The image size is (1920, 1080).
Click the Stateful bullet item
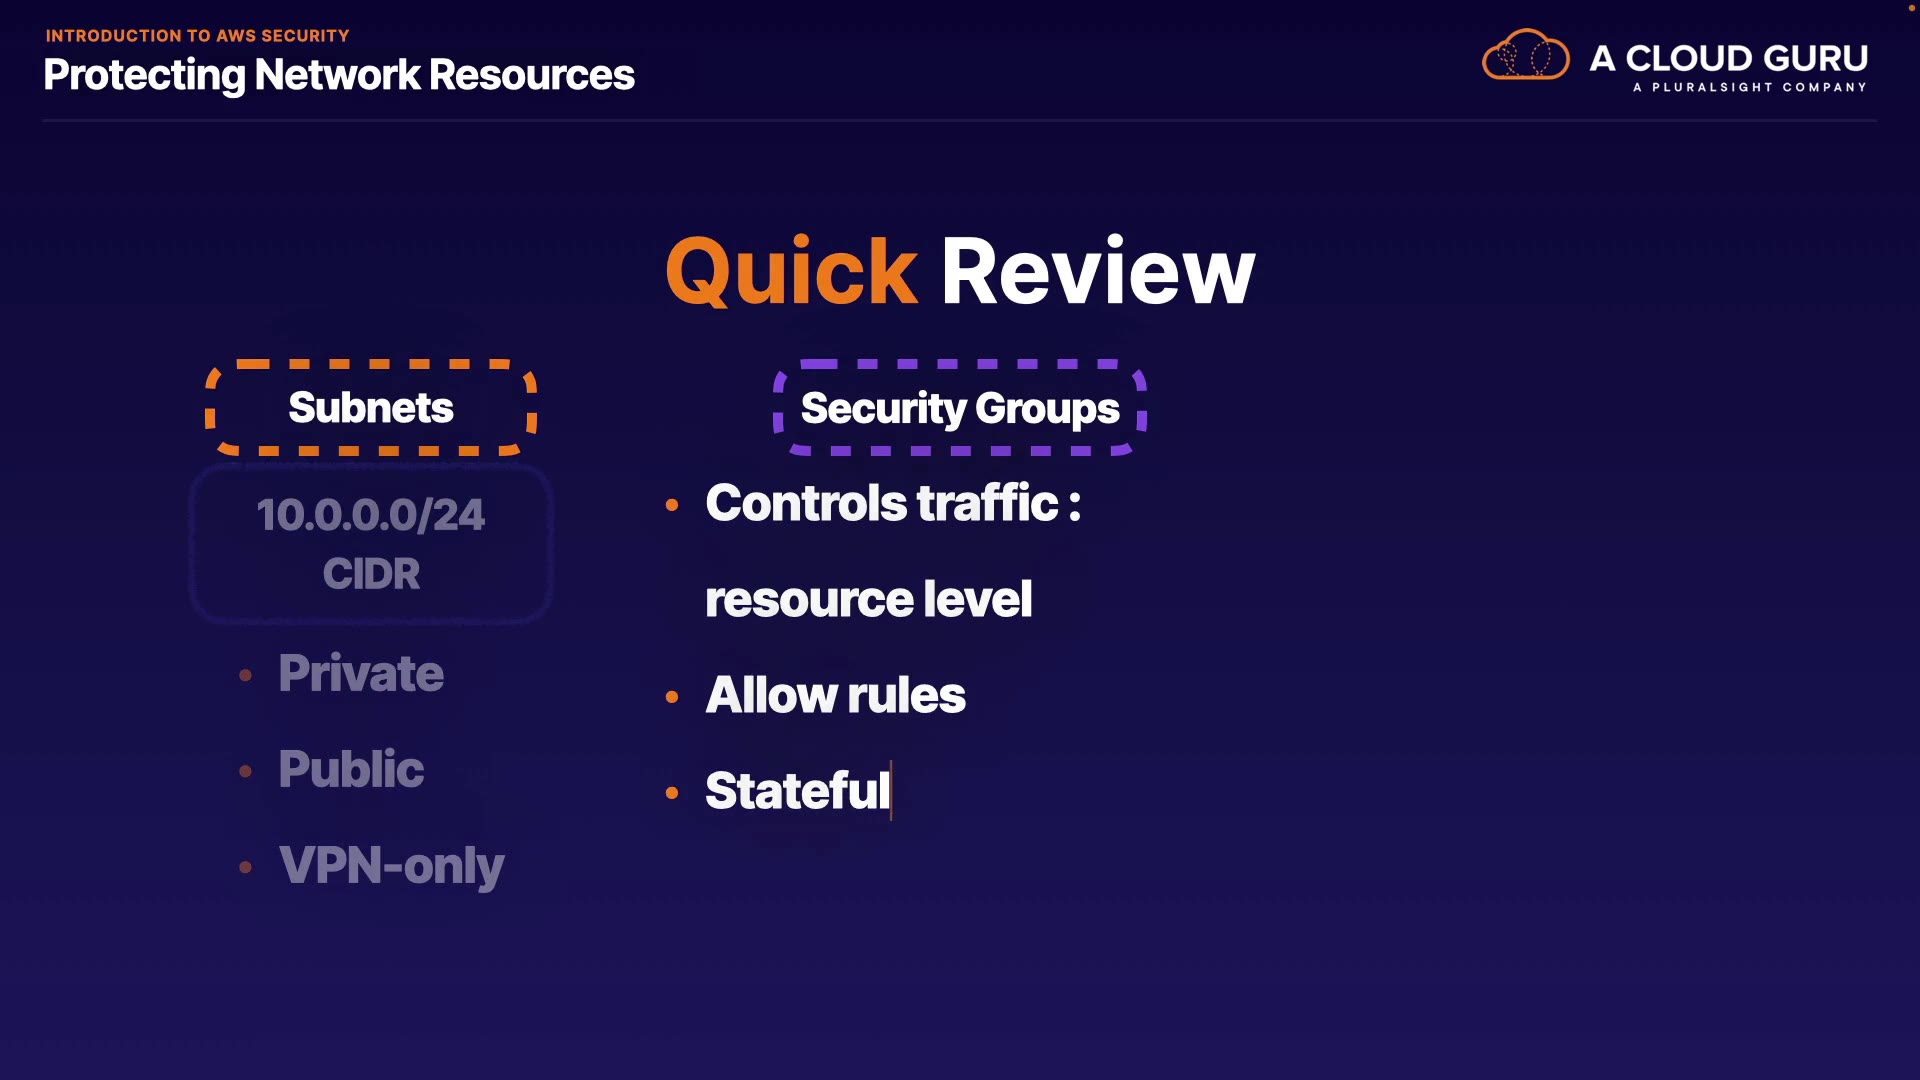click(797, 791)
